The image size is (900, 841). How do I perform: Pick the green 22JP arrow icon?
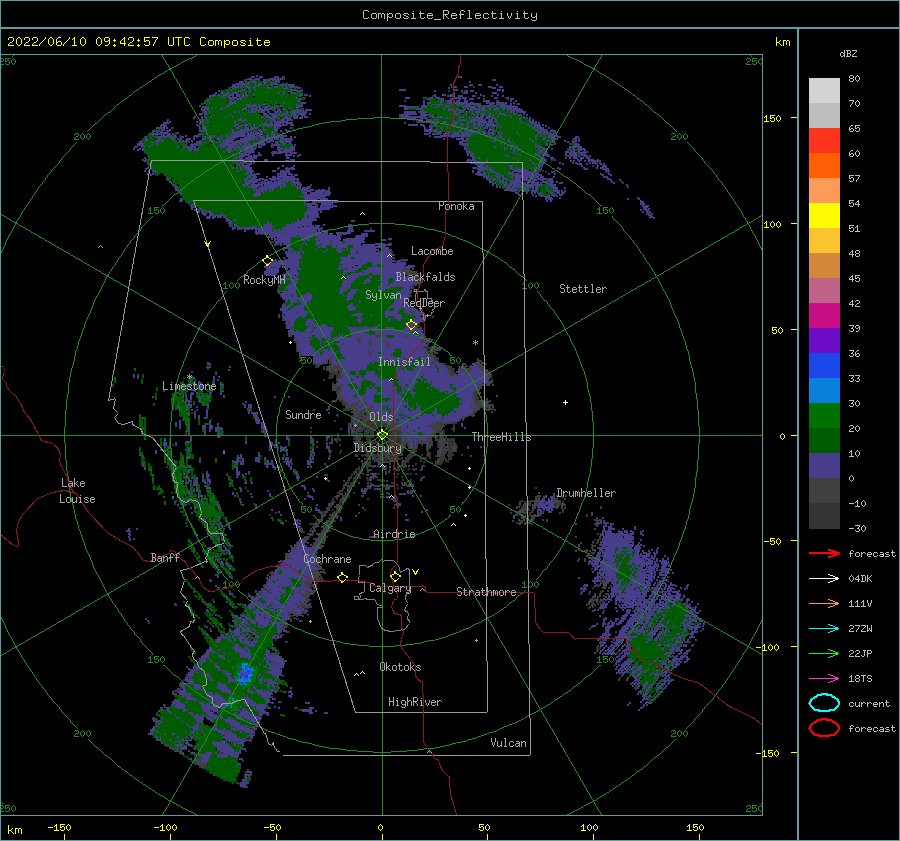(824, 653)
